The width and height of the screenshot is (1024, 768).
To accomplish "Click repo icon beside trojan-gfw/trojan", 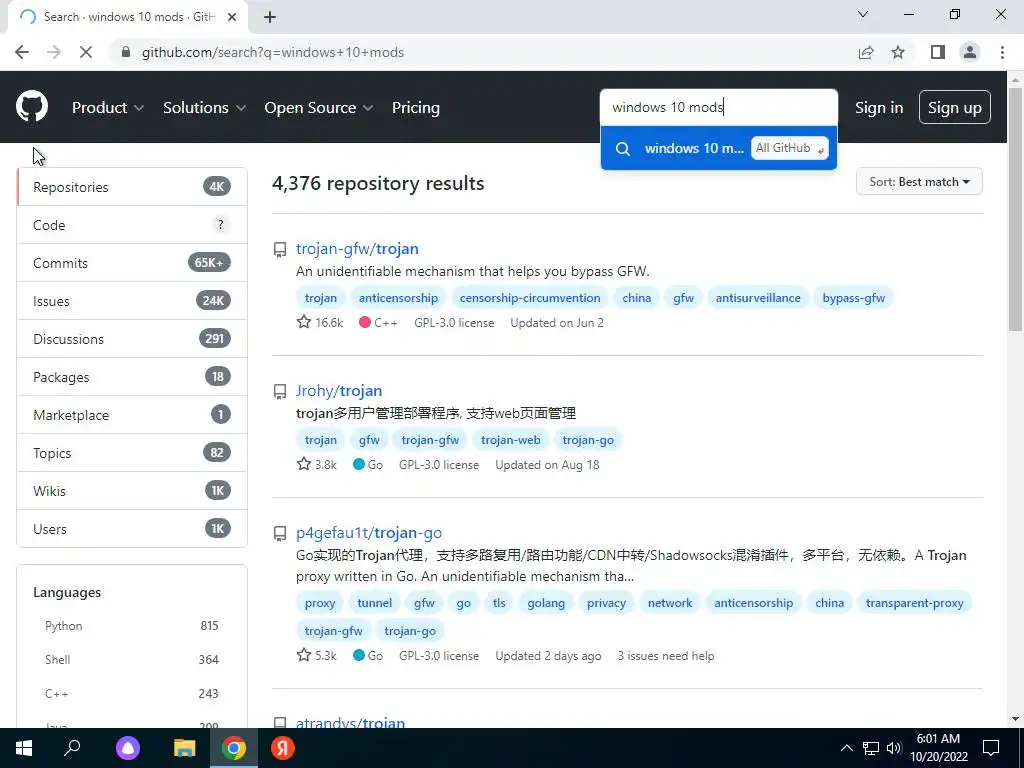I will pyautogui.click(x=280, y=249).
